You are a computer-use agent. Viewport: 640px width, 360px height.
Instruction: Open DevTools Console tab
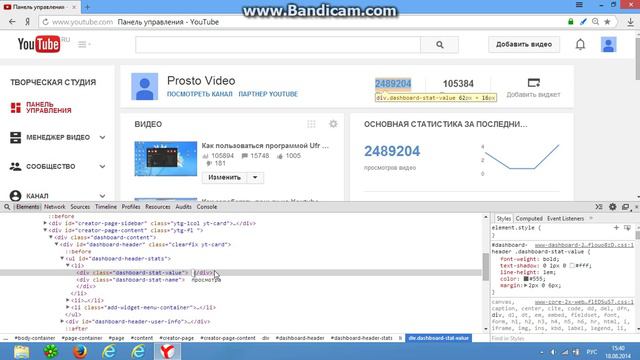(207, 207)
